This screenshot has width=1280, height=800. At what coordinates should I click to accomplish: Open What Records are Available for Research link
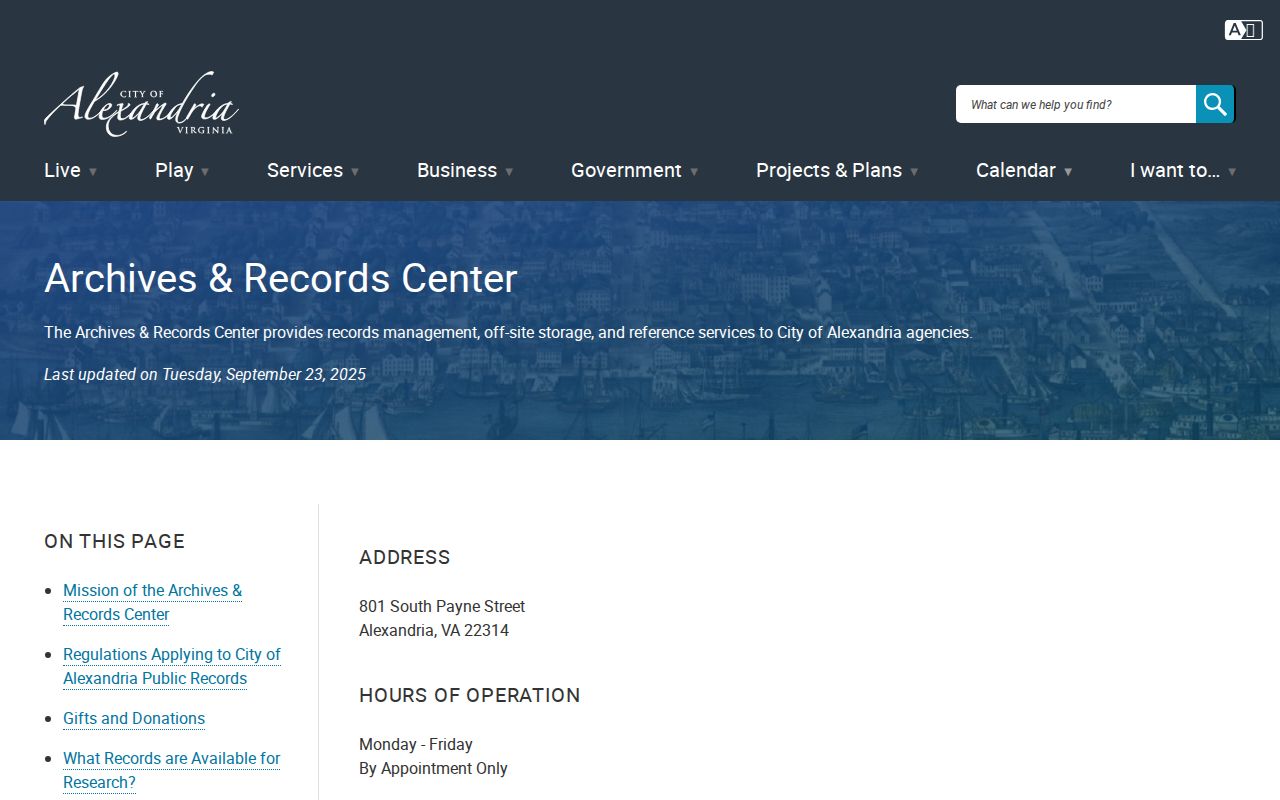tap(172, 770)
